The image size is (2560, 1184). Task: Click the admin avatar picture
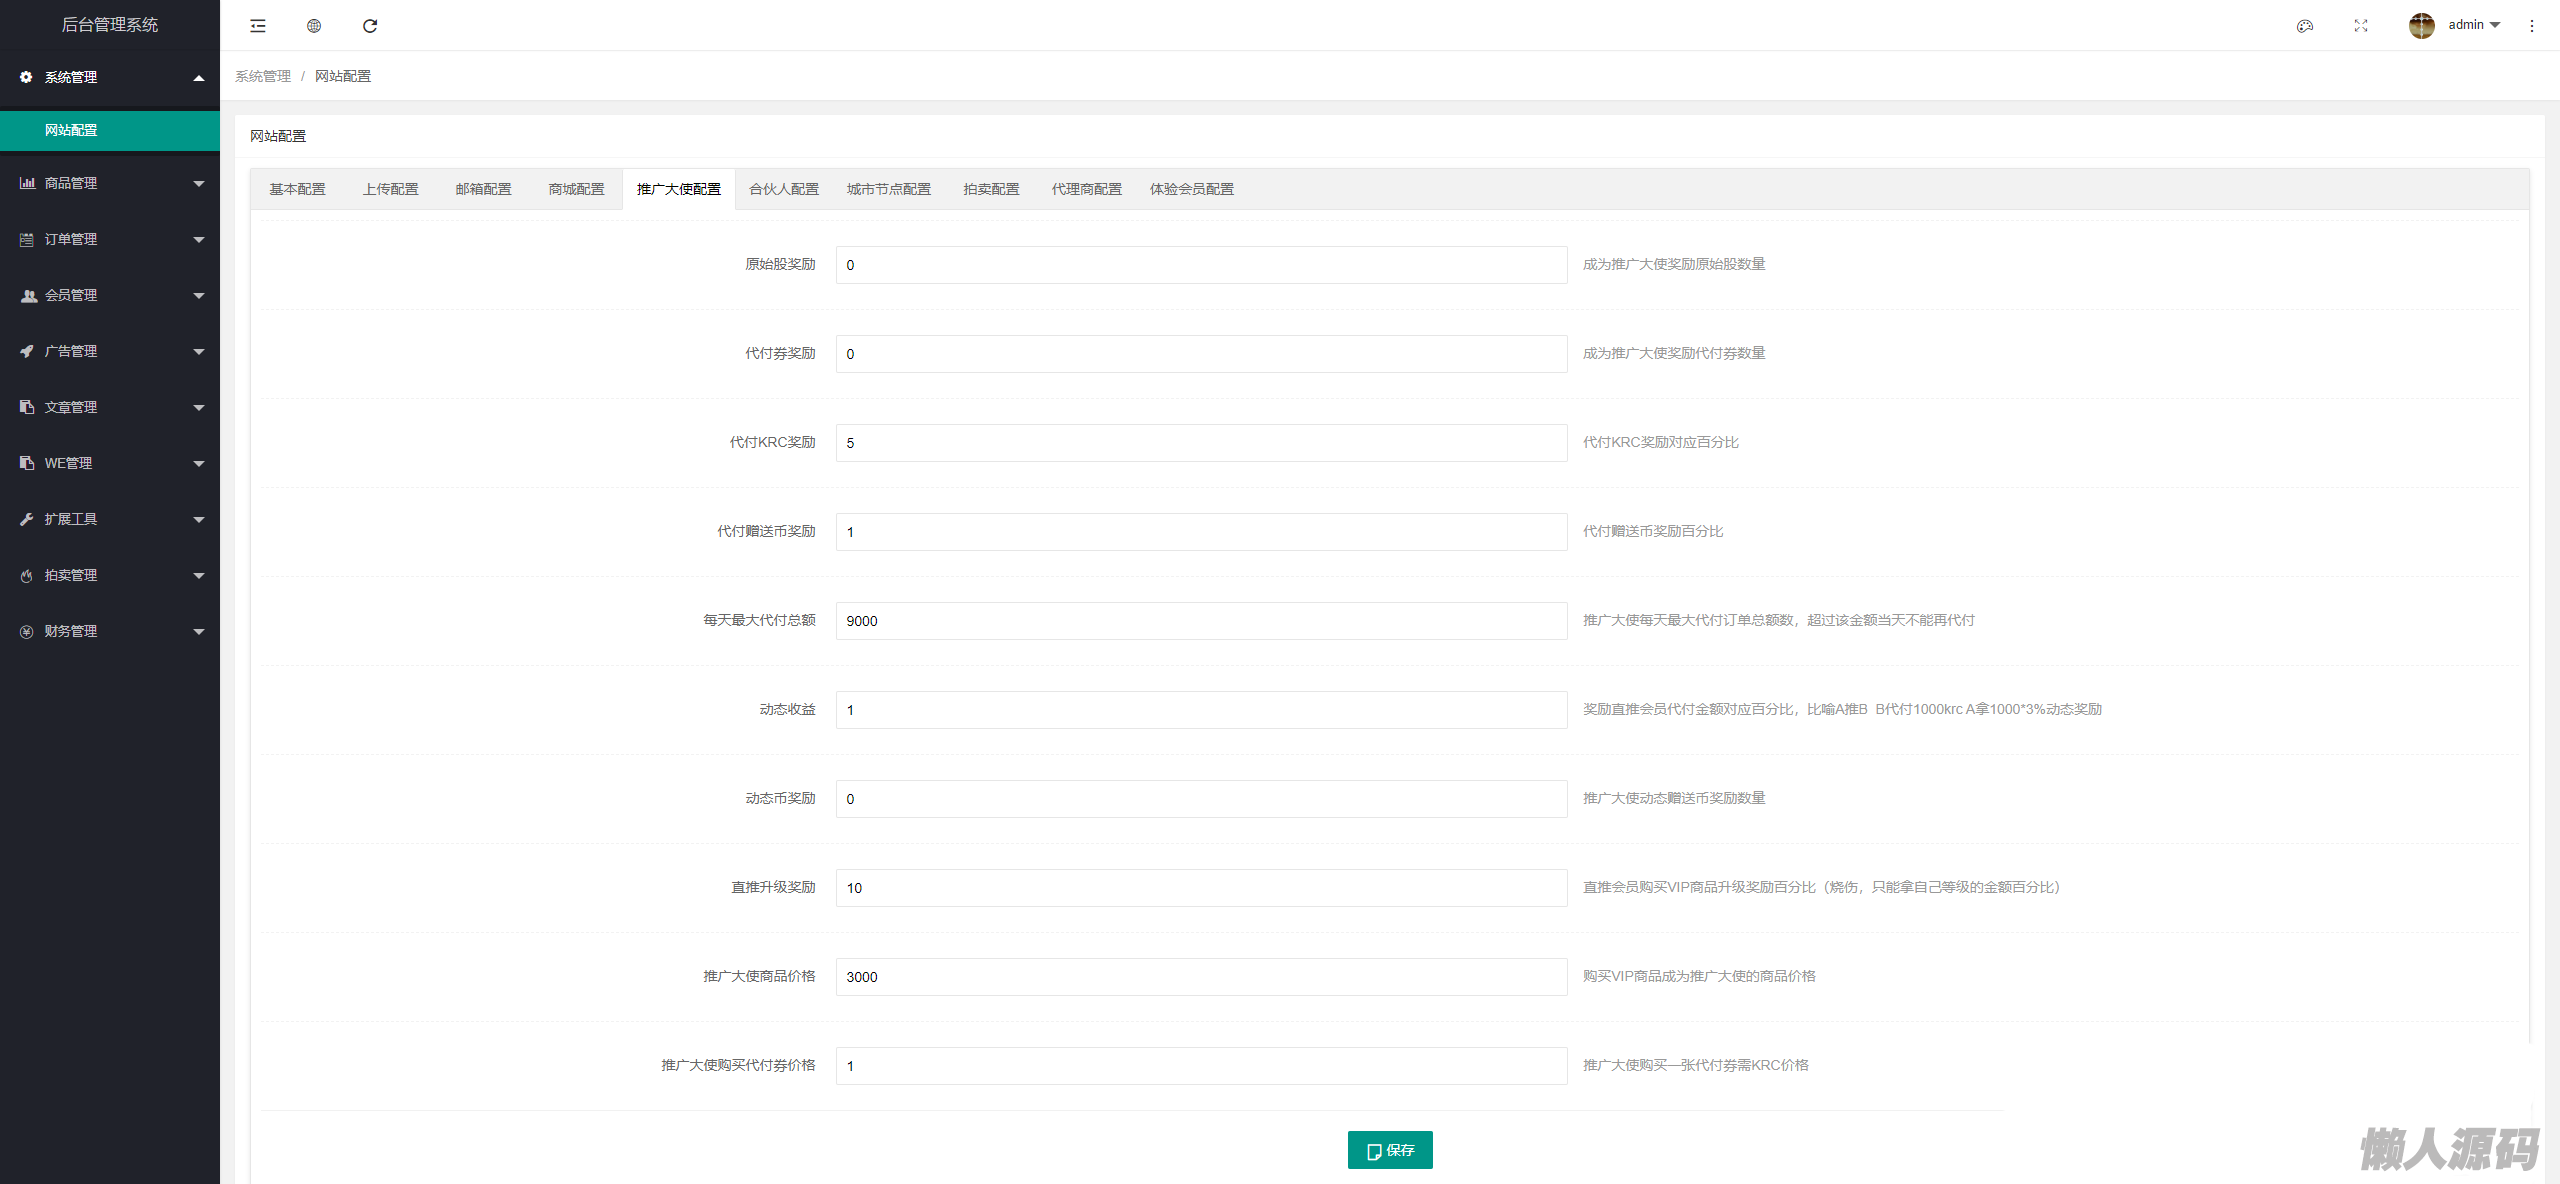[x=2421, y=26]
